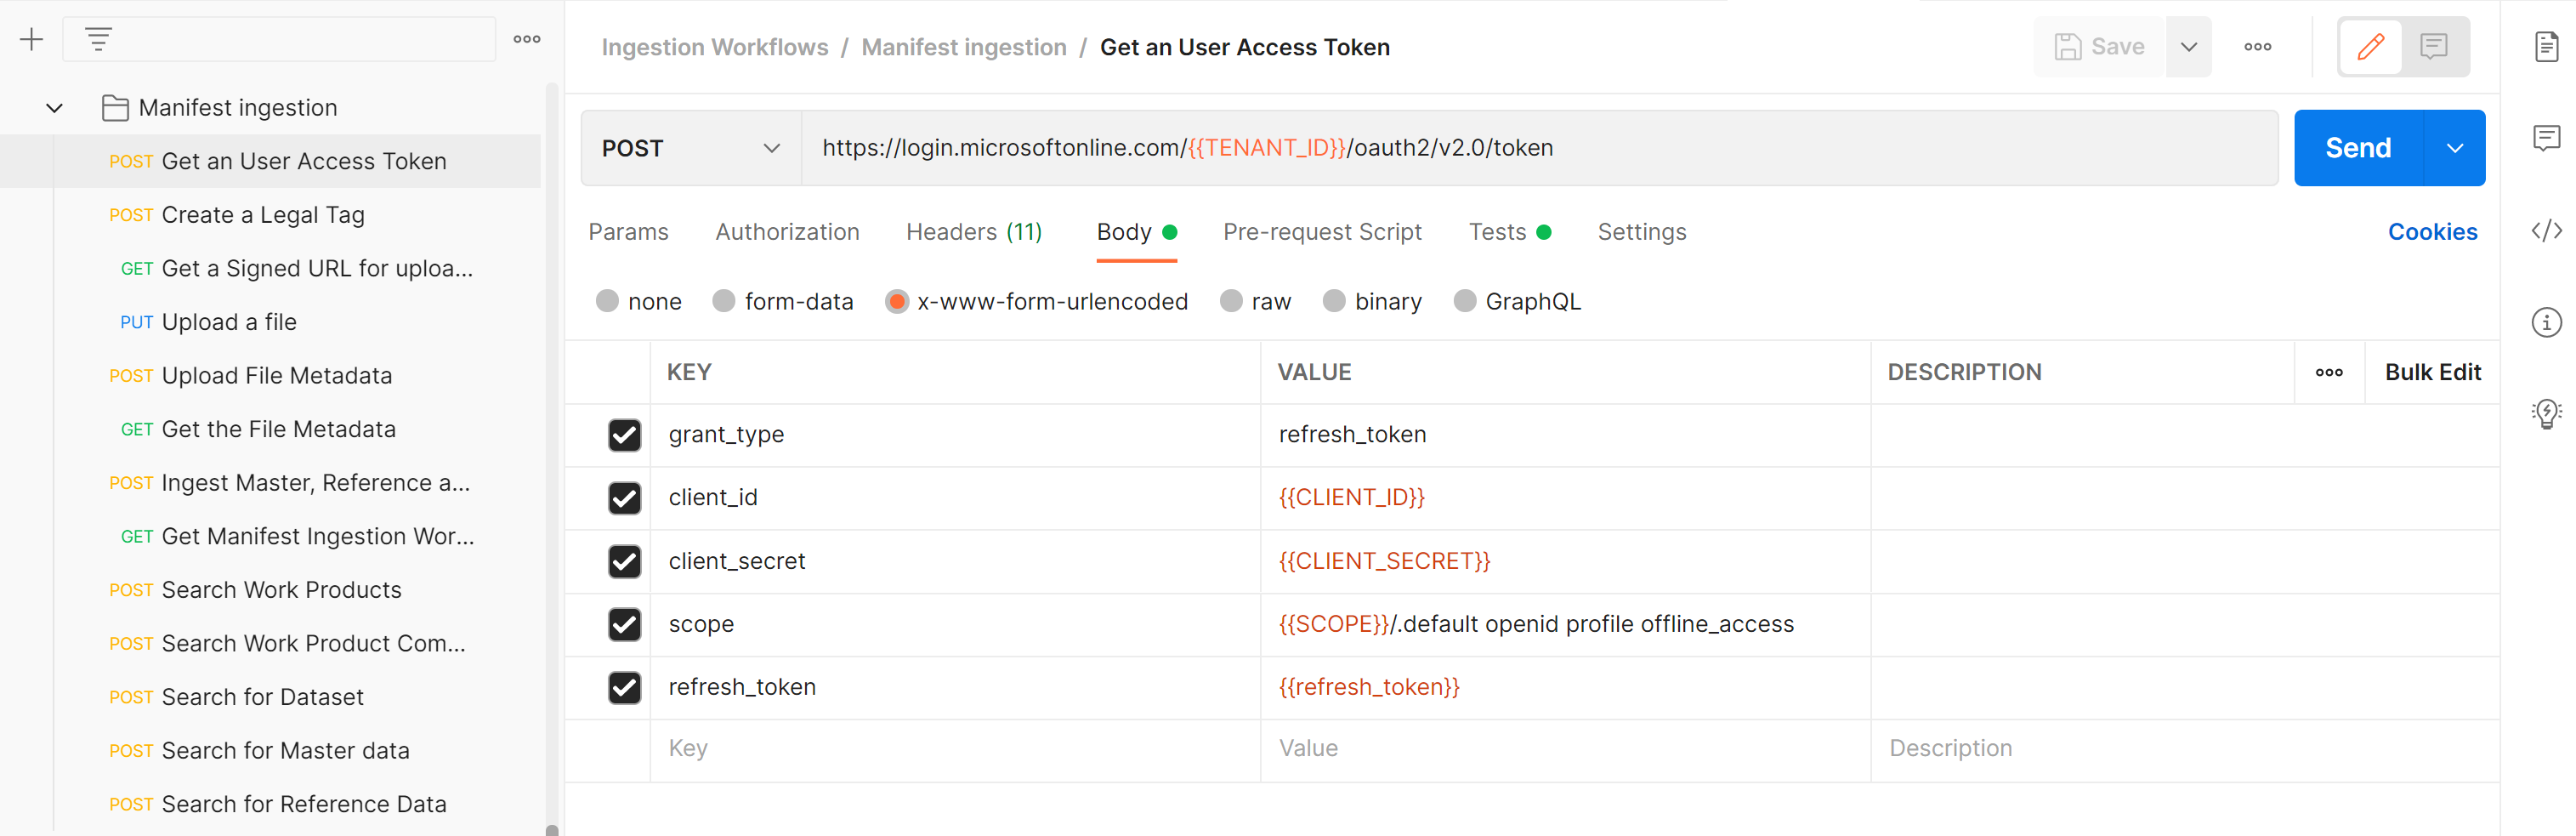Select the Upload a file request

point(229,322)
